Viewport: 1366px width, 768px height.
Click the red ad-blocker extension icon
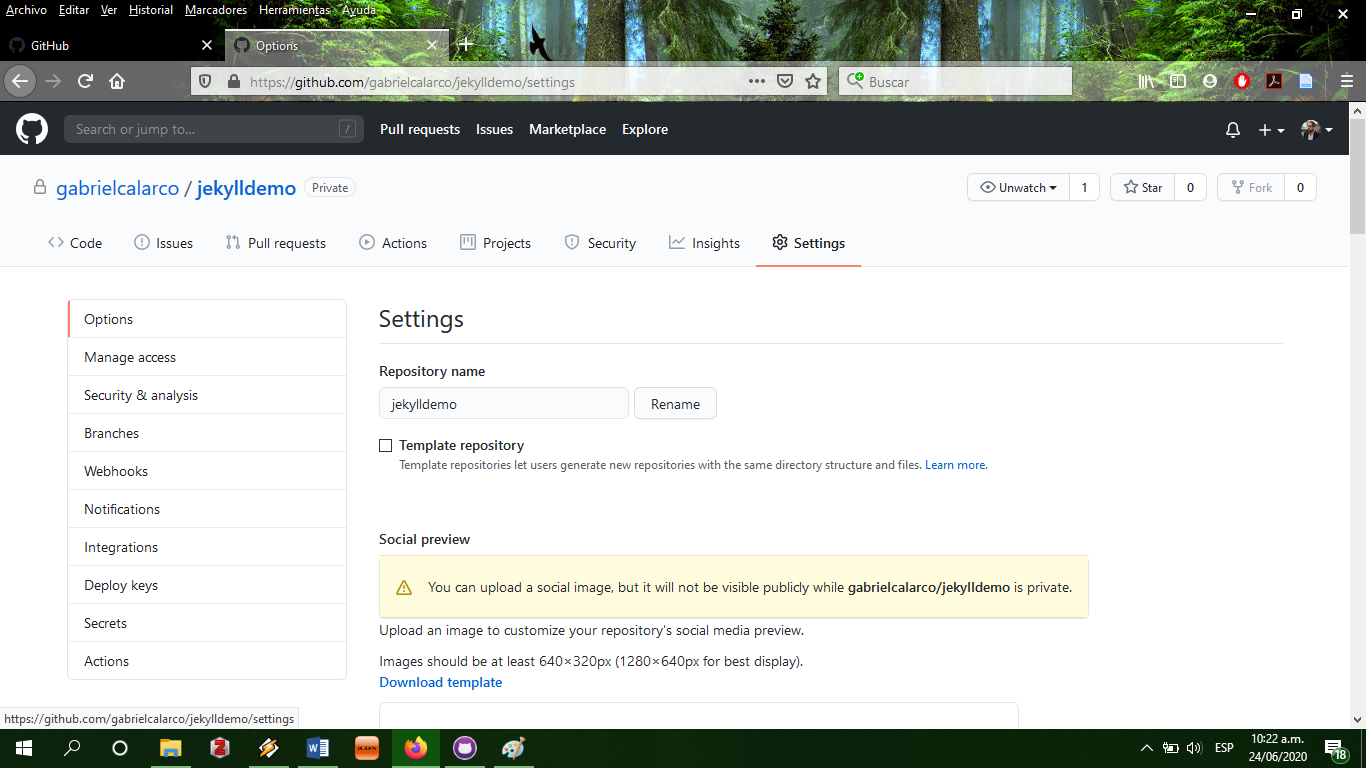coord(1242,81)
